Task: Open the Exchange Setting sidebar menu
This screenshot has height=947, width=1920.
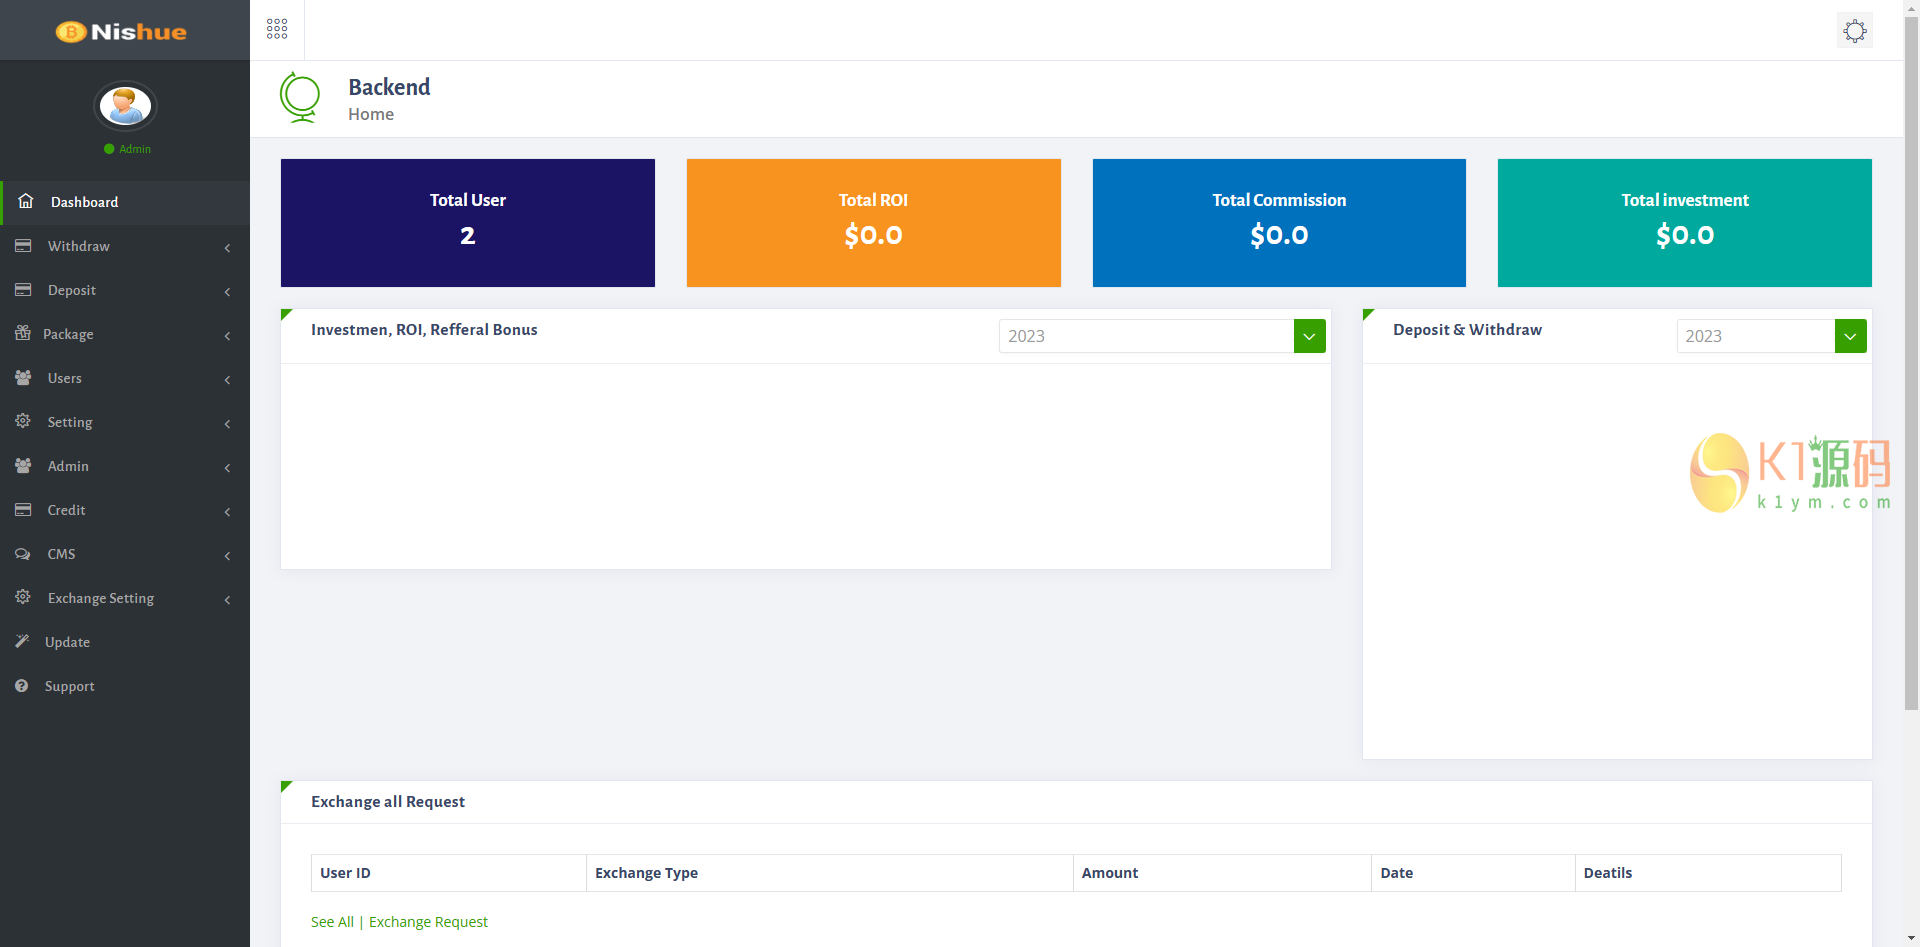Action: click(125, 598)
